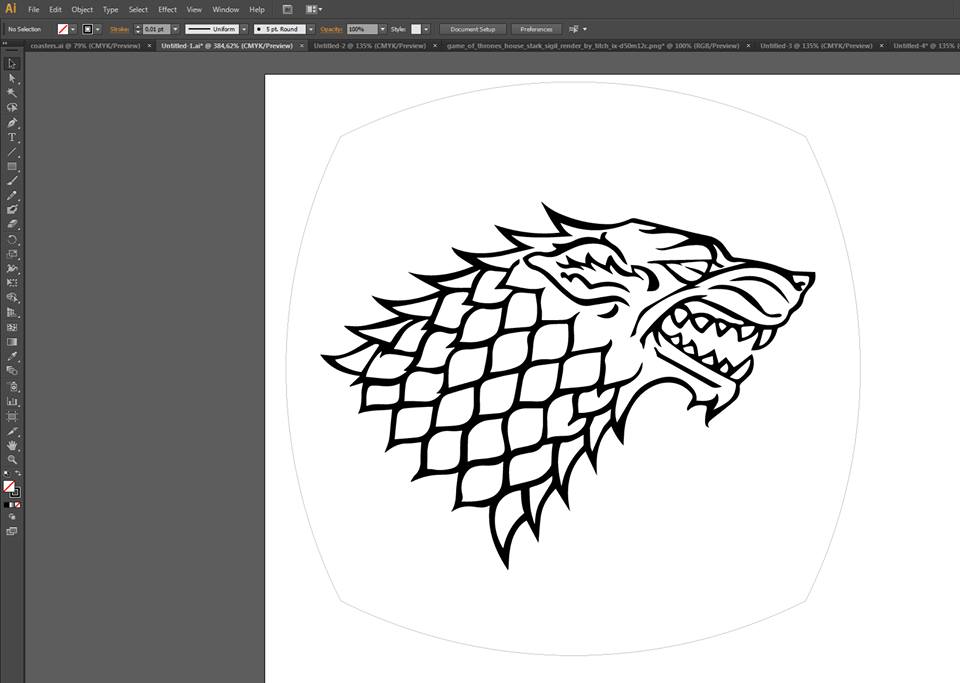
Task: Select the Free Transform tool
Action: click(12, 283)
